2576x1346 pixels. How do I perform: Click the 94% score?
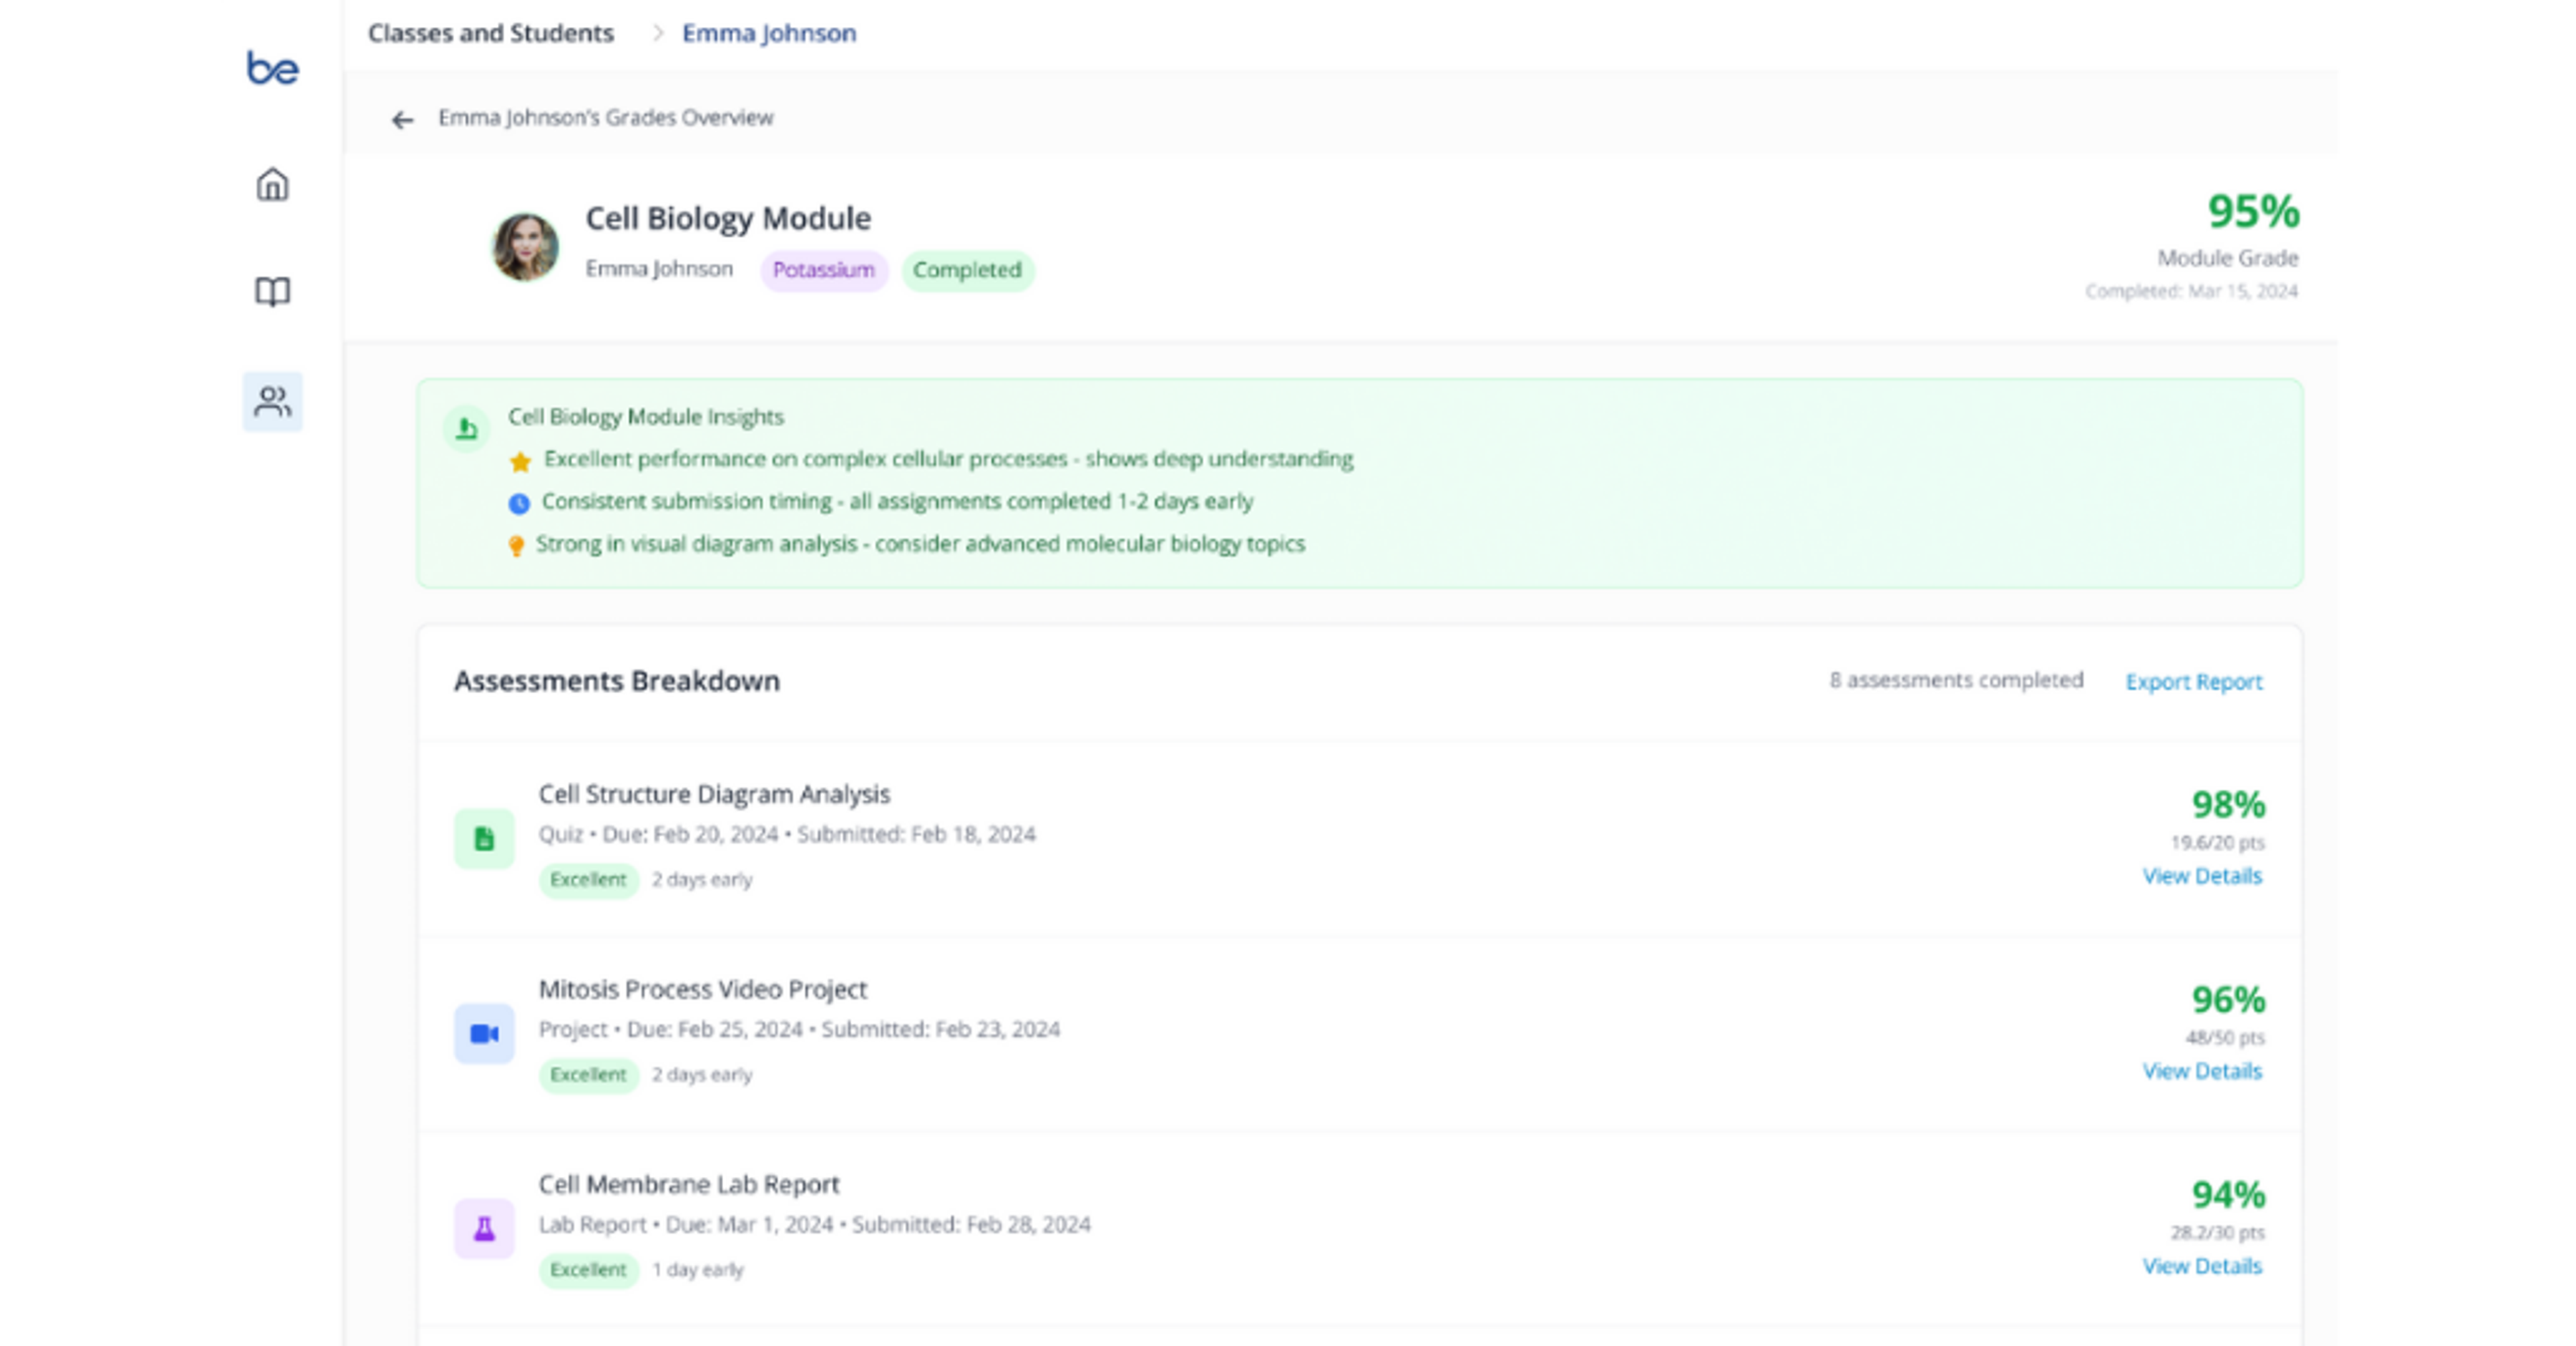(x=2228, y=1194)
